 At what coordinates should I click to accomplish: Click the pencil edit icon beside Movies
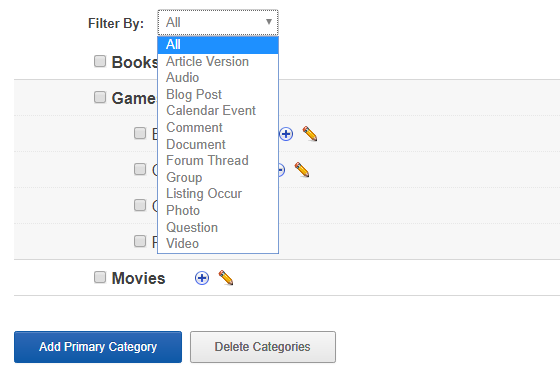coord(226,278)
